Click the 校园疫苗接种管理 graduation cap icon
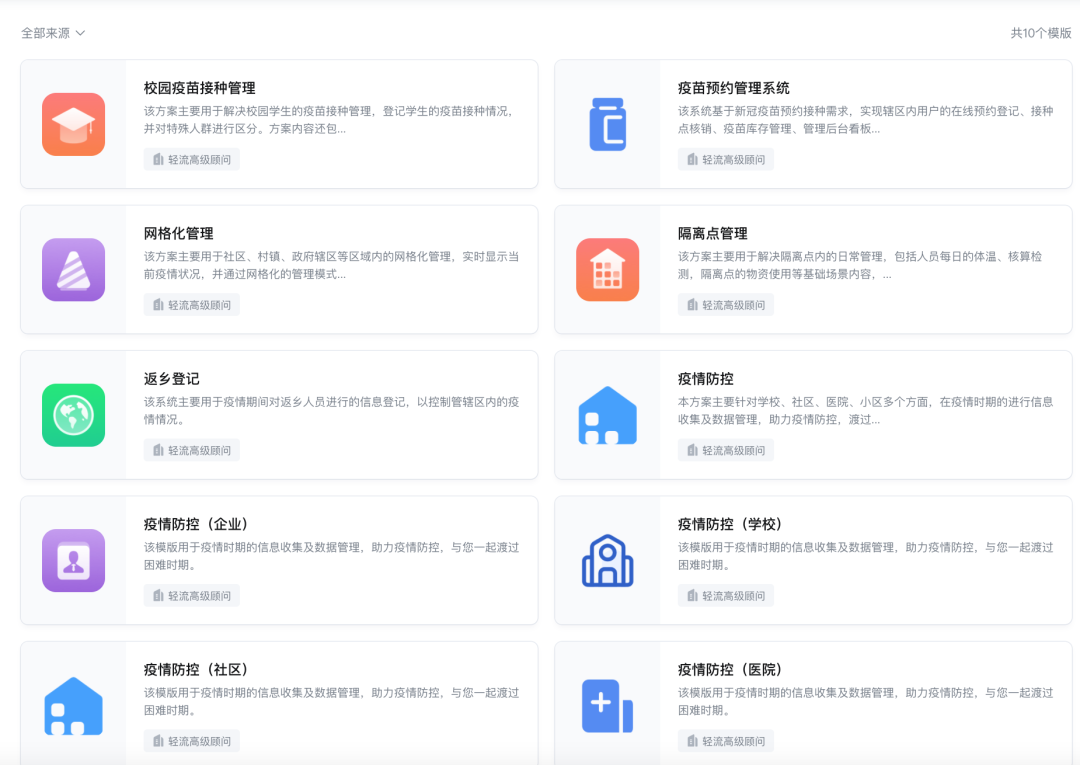 coord(73,124)
